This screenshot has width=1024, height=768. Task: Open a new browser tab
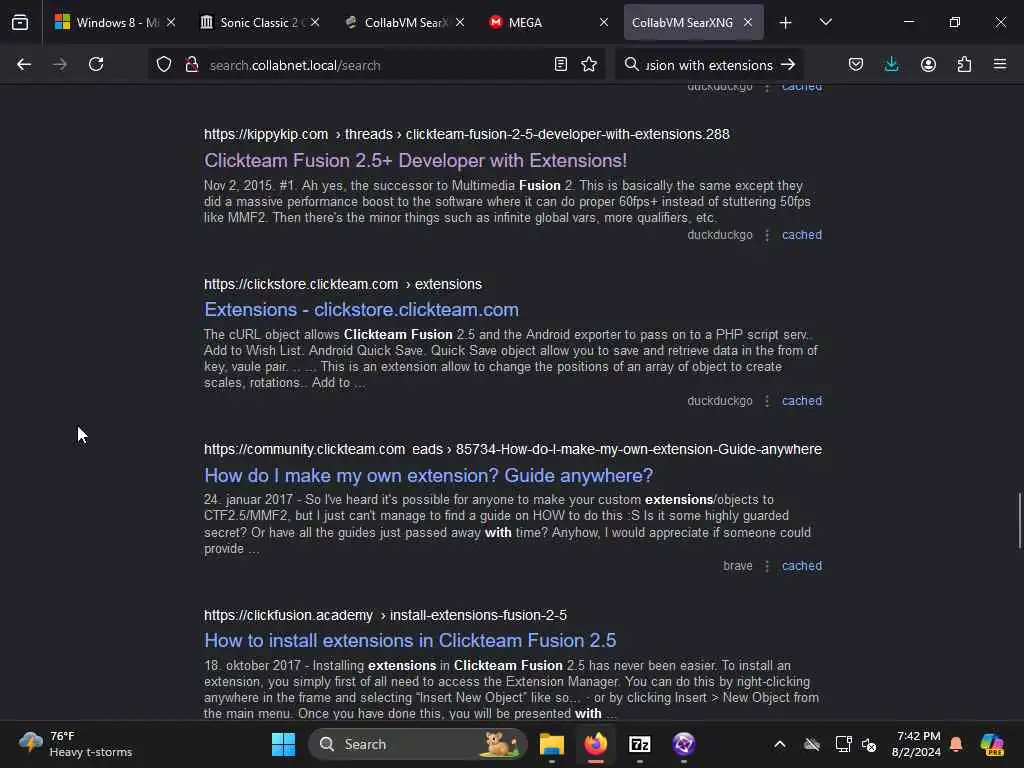point(786,23)
